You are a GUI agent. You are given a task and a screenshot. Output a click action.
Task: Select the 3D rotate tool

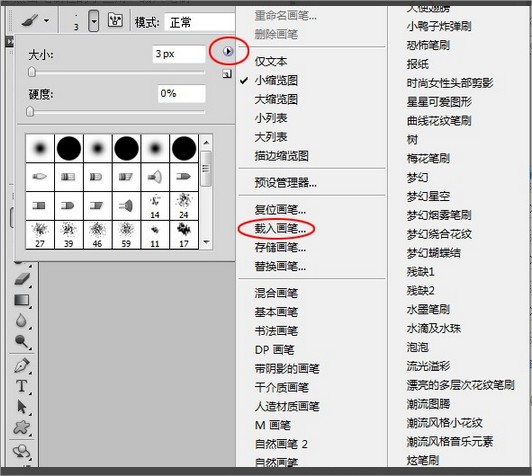[x=22, y=452]
